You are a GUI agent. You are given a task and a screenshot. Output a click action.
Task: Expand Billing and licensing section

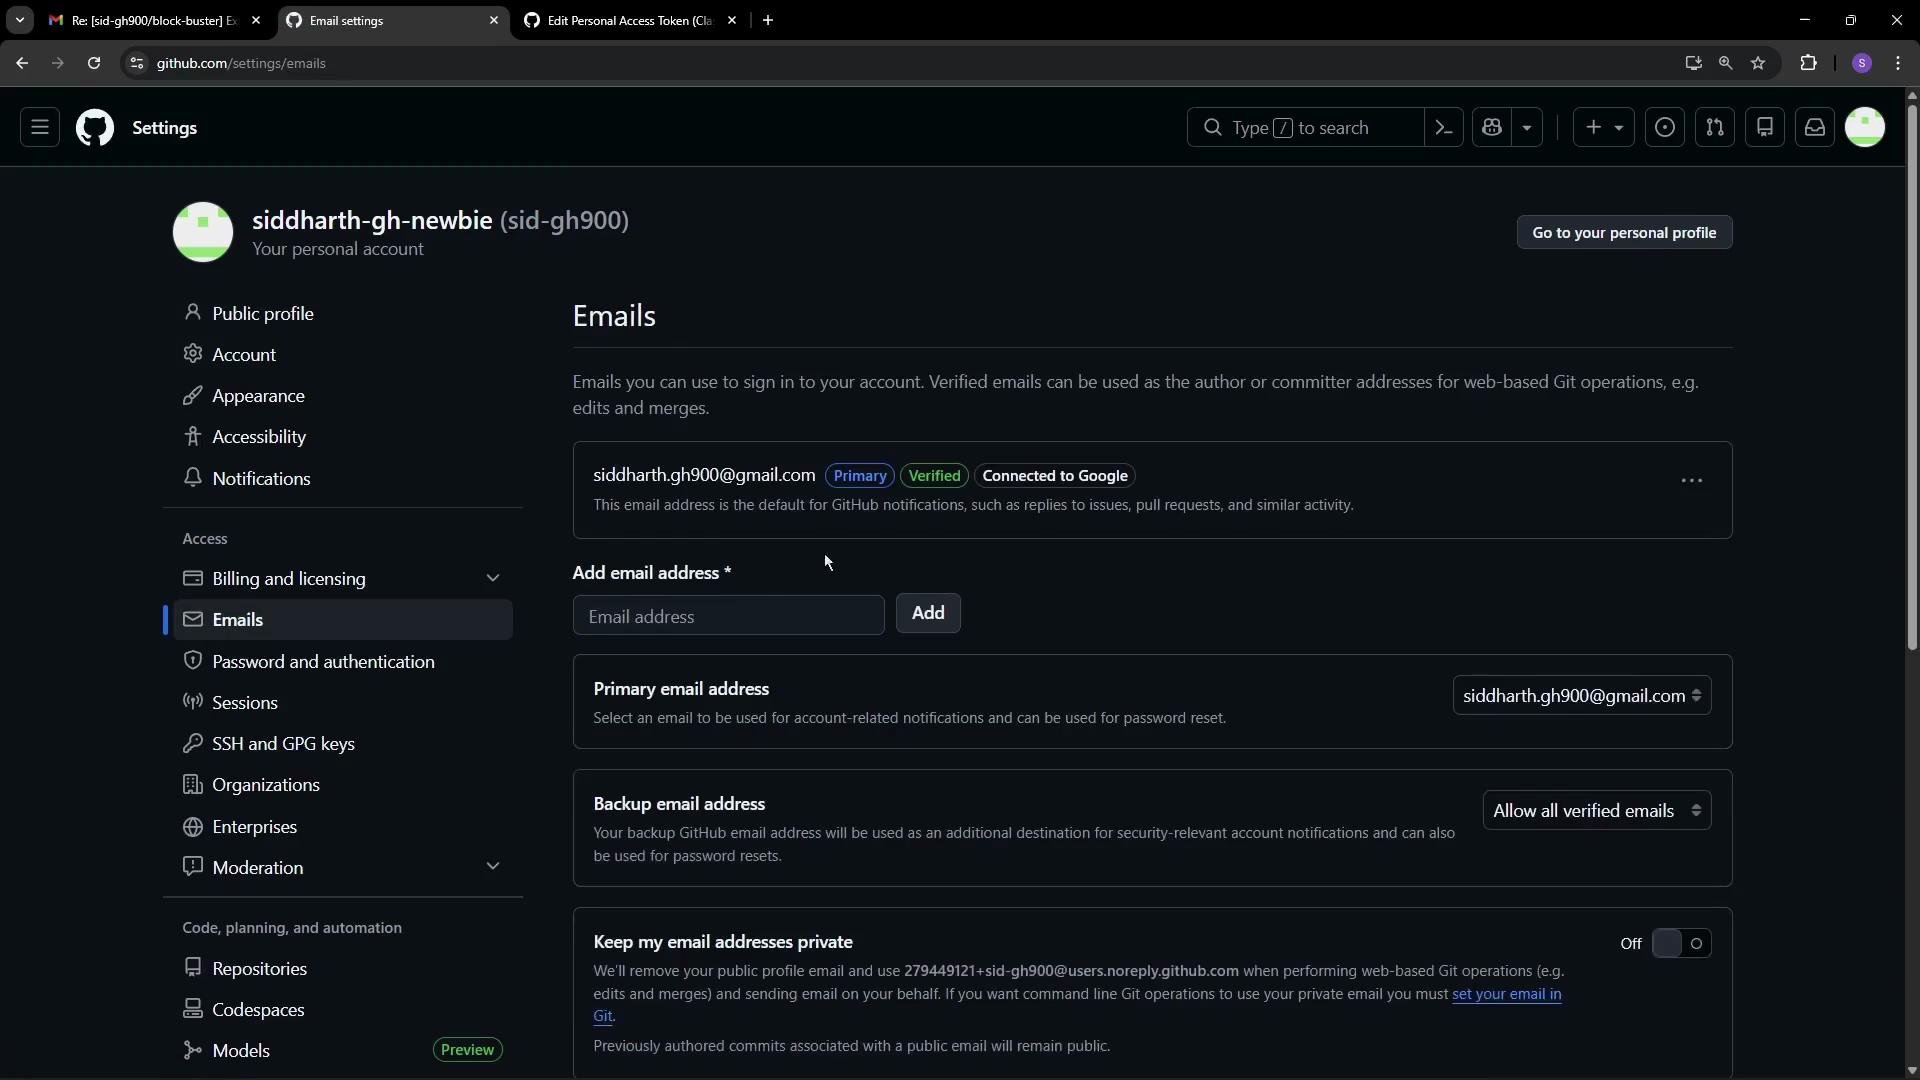click(343, 579)
